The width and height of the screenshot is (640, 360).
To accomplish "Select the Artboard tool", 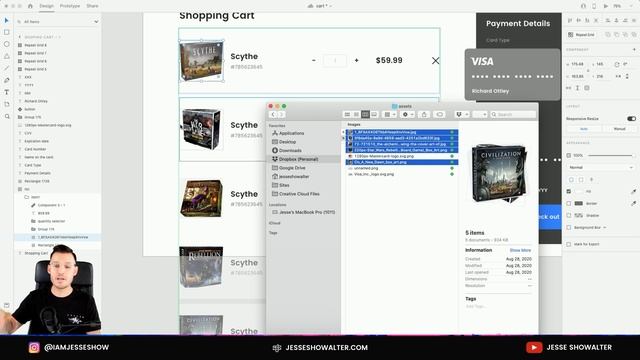I will (x=7, y=104).
